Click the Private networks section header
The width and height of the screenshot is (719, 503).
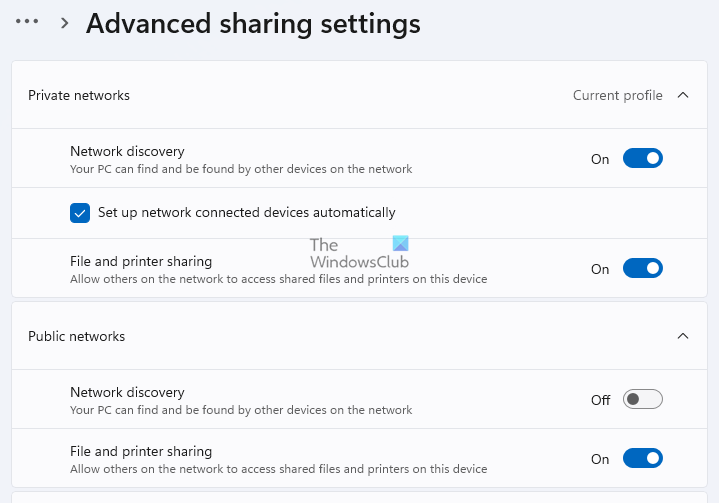(x=79, y=96)
